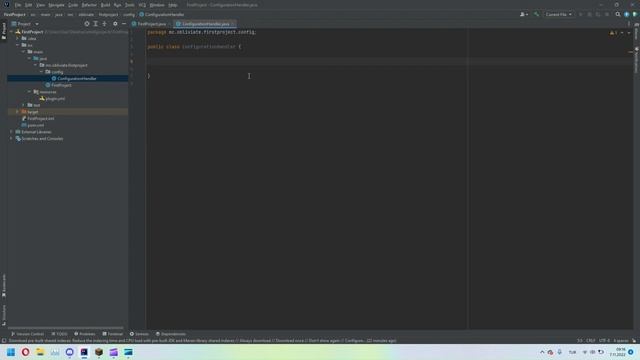Open the user account icon menu

tap(524, 14)
